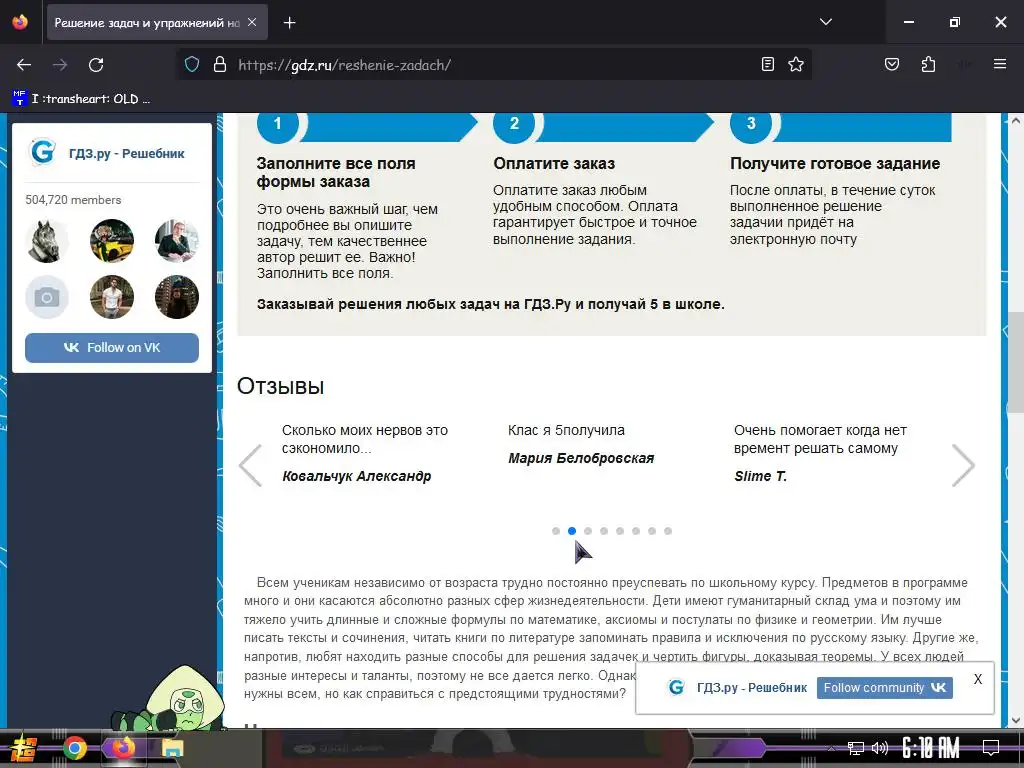Screen dimensions: 1024x768
Task: Select the first review carousel dot
Action: [556, 531]
